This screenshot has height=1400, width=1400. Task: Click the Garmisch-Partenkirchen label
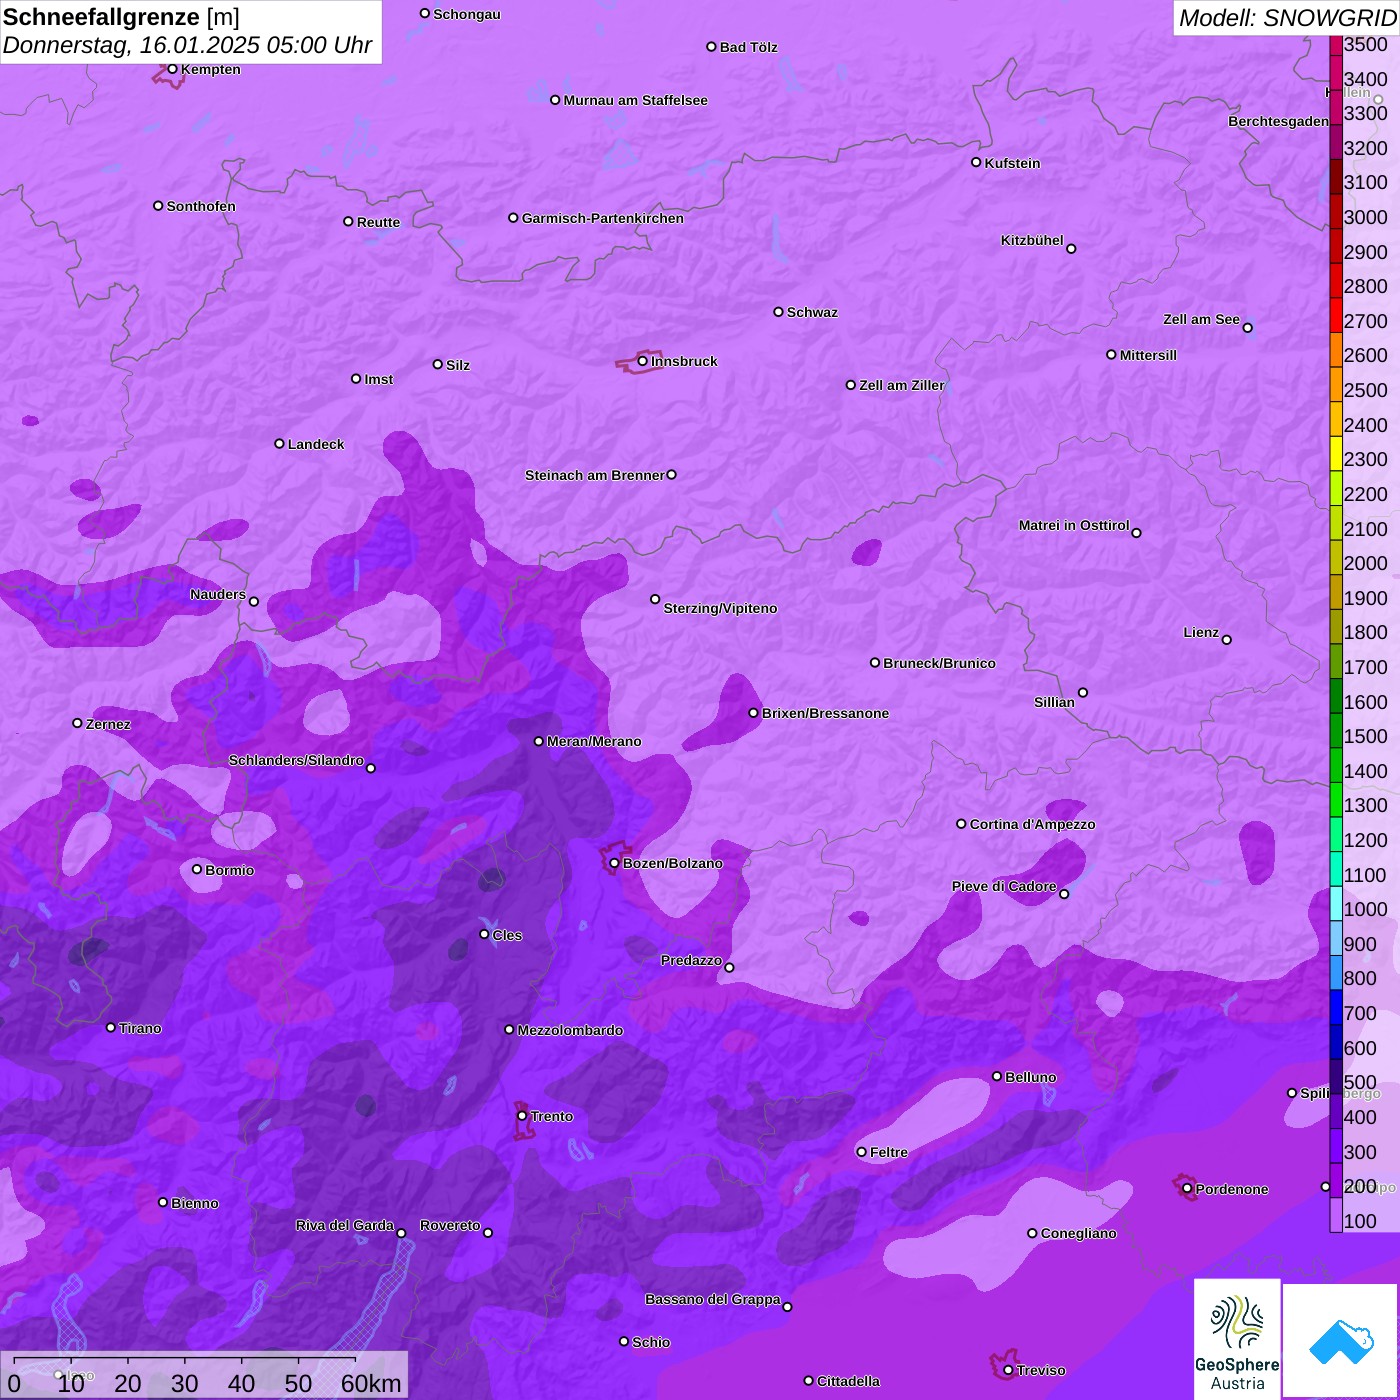(x=603, y=218)
